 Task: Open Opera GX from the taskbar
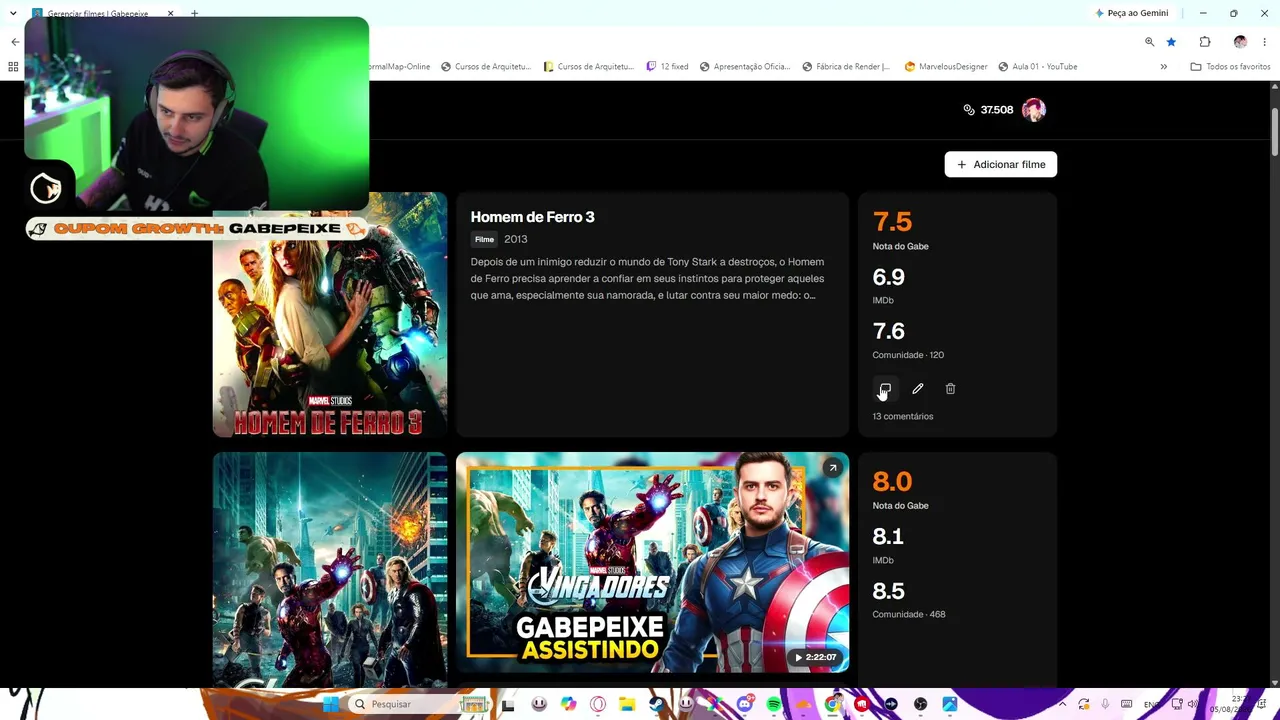point(598,704)
